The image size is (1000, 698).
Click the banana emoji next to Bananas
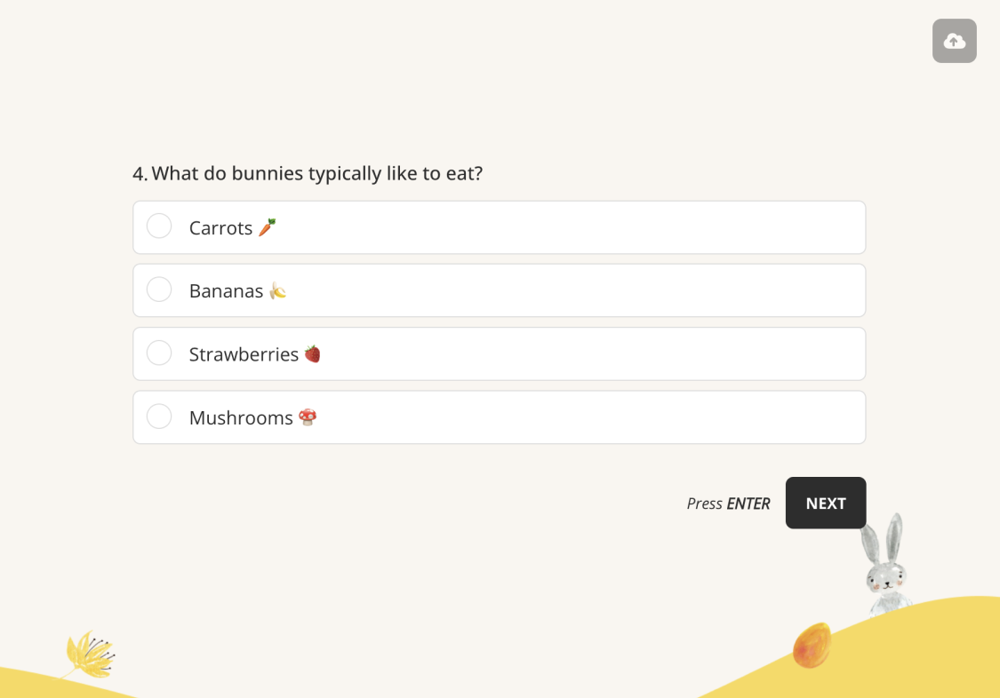278,290
